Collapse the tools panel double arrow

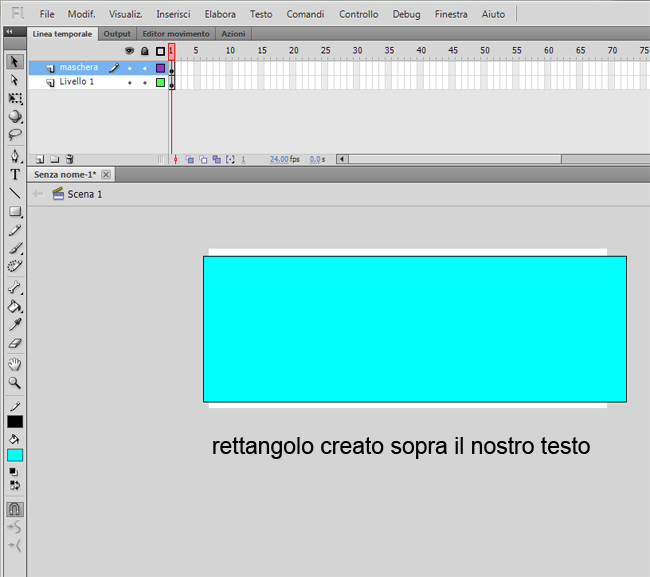[x=9, y=32]
